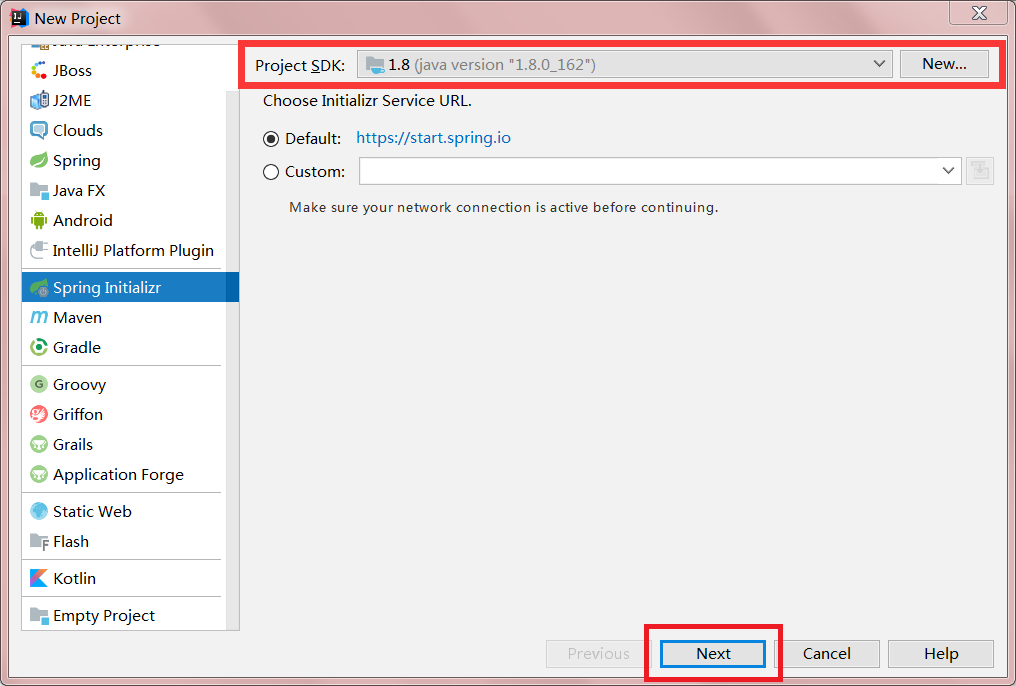The height and width of the screenshot is (686, 1016).
Task: Select the Kotlin logo icon
Action: coord(39,579)
